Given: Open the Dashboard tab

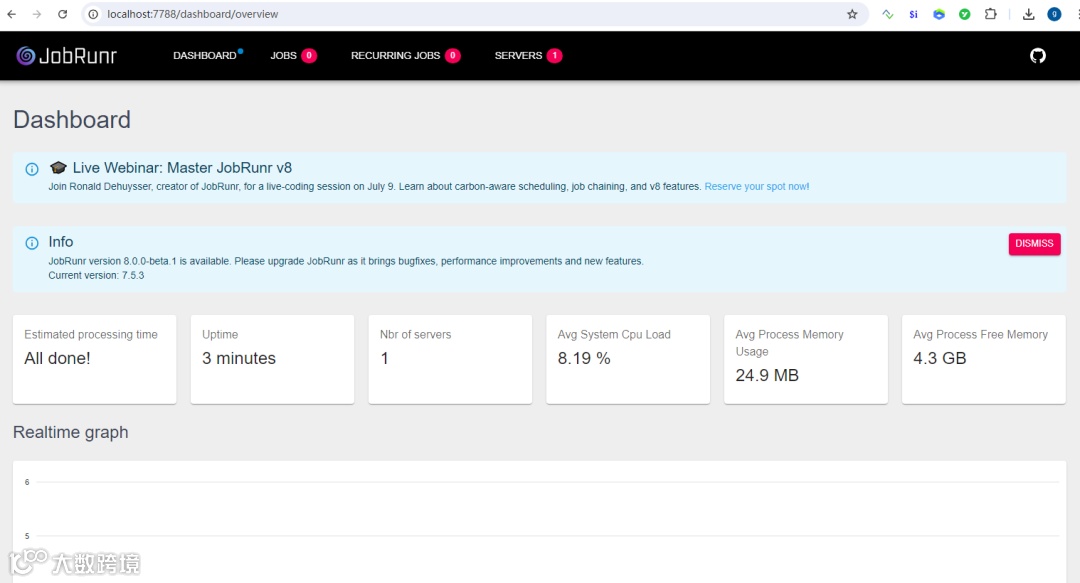Looking at the screenshot, I should (x=205, y=56).
